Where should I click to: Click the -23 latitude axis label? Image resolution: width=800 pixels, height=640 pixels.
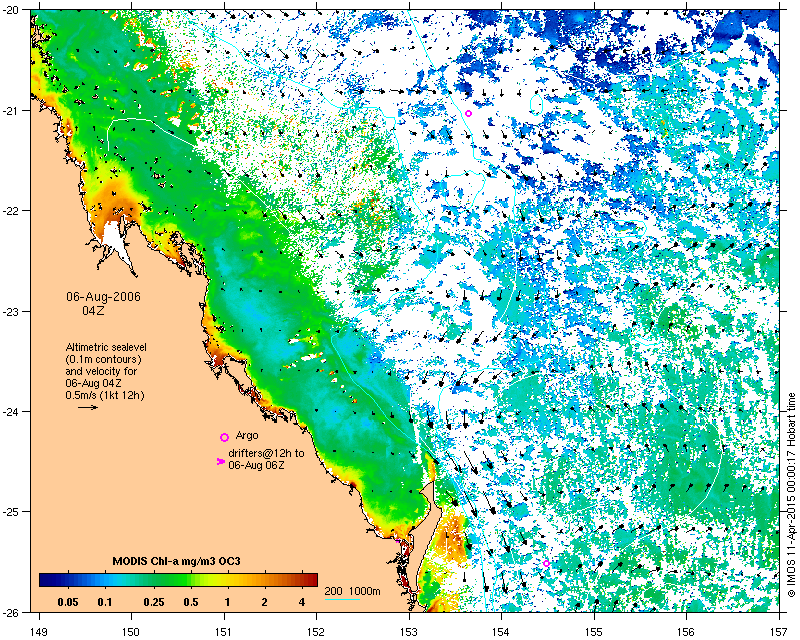tap(12, 311)
